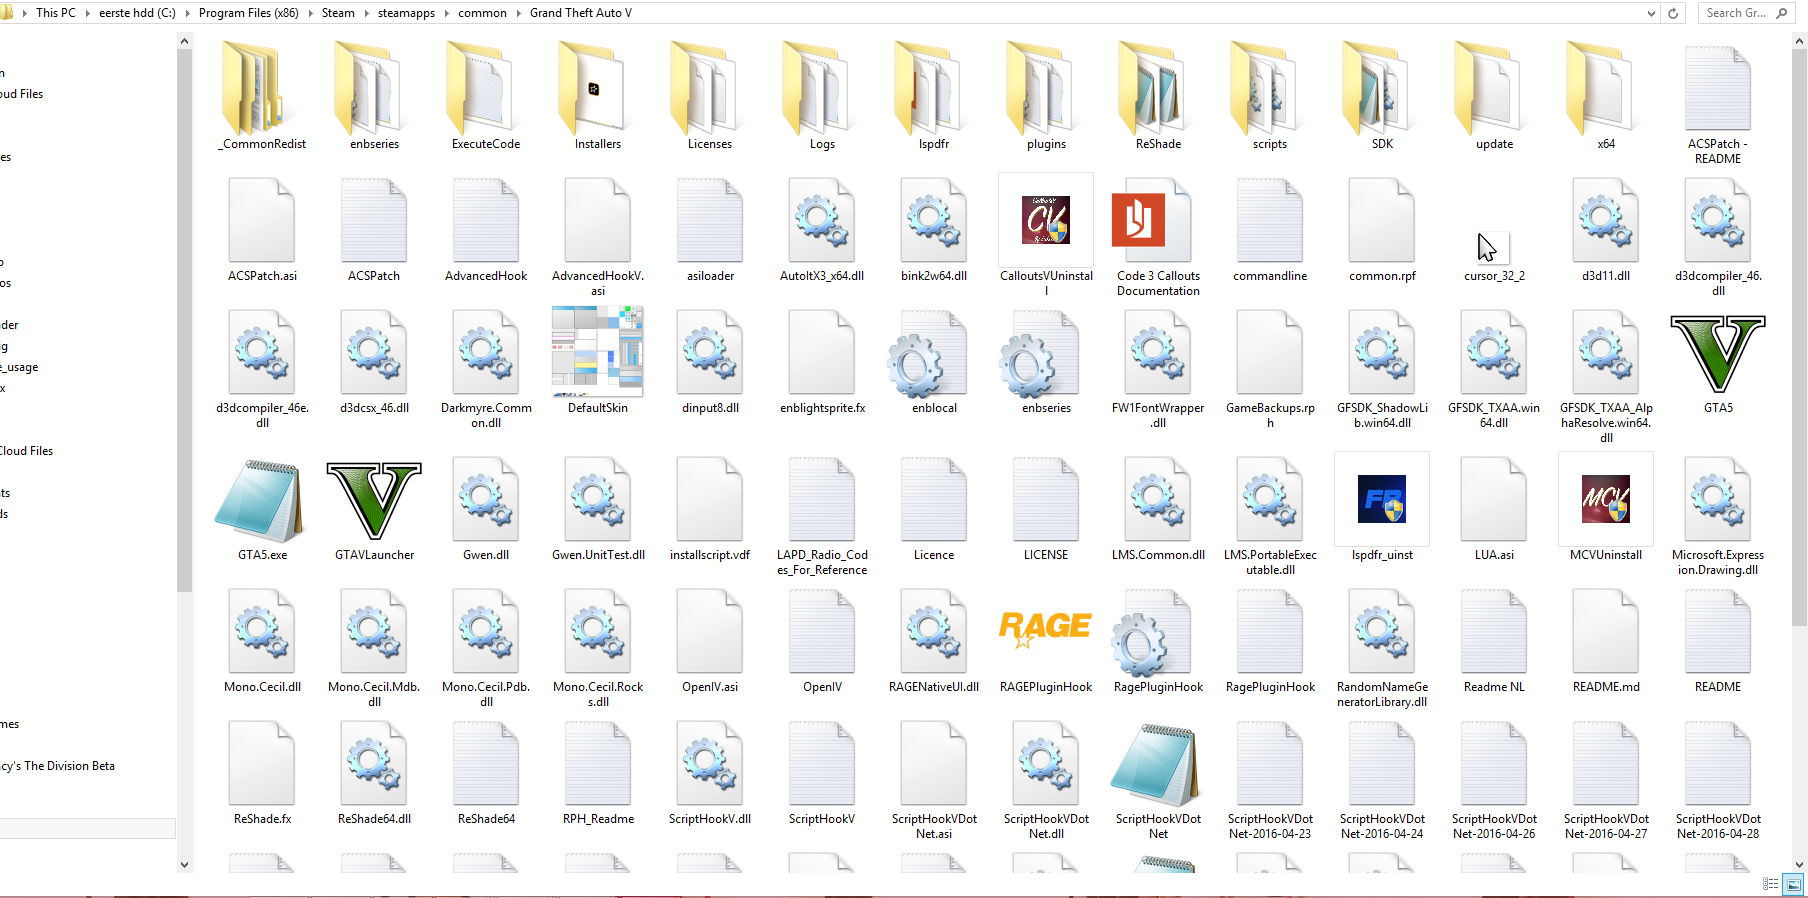1808x898 pixels.
Task: Select the DefaultSkin image thumbnail
Action: [598, 351]
